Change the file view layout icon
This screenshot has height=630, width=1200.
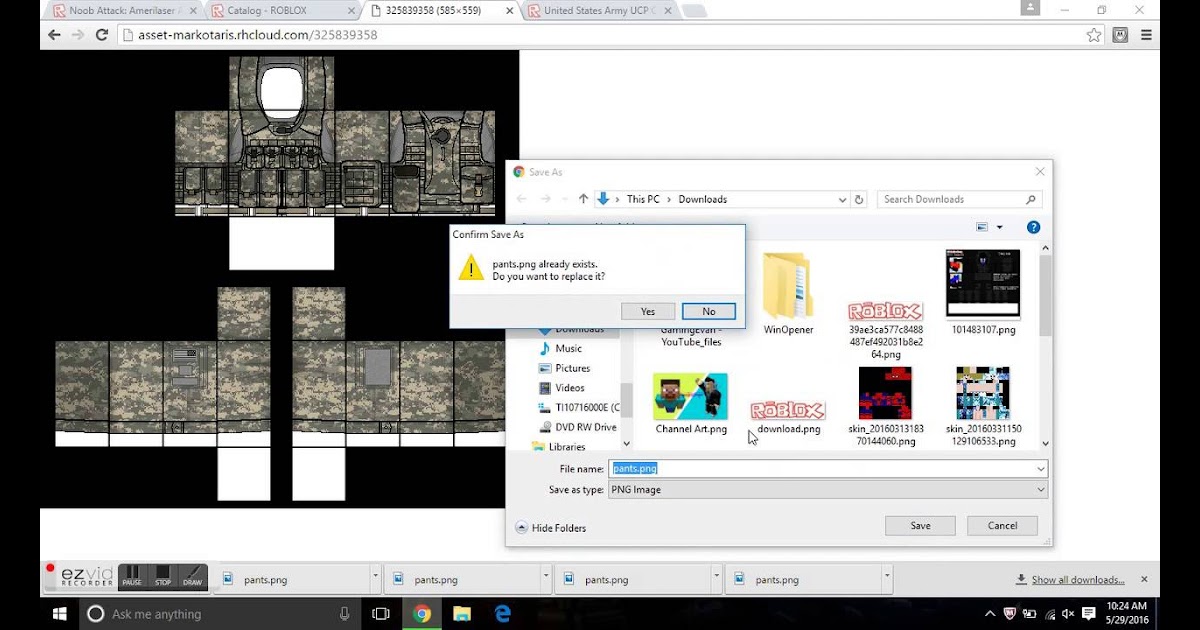[982, 228]
